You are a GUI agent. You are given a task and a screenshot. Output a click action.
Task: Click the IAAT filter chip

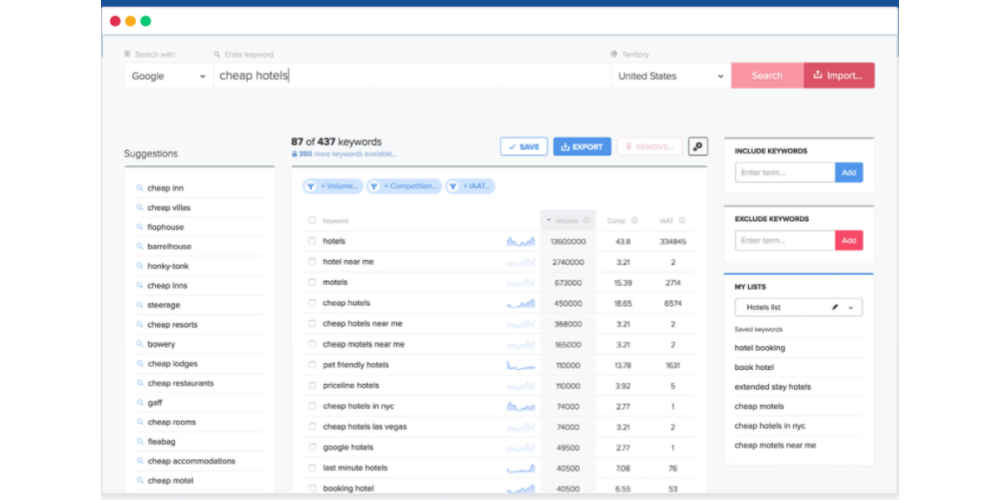[470, 186]
